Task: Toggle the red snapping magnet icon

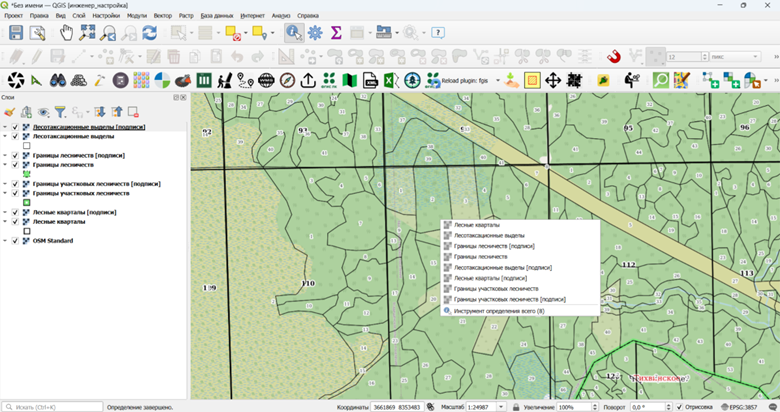Action: tap(613, 57)
